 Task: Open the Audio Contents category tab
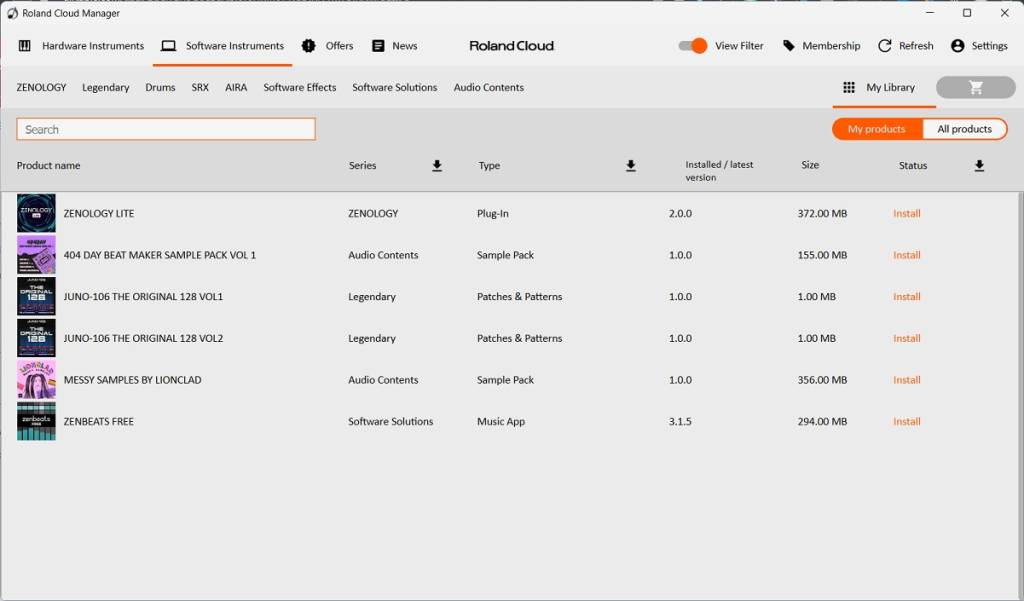pos(488,87)
